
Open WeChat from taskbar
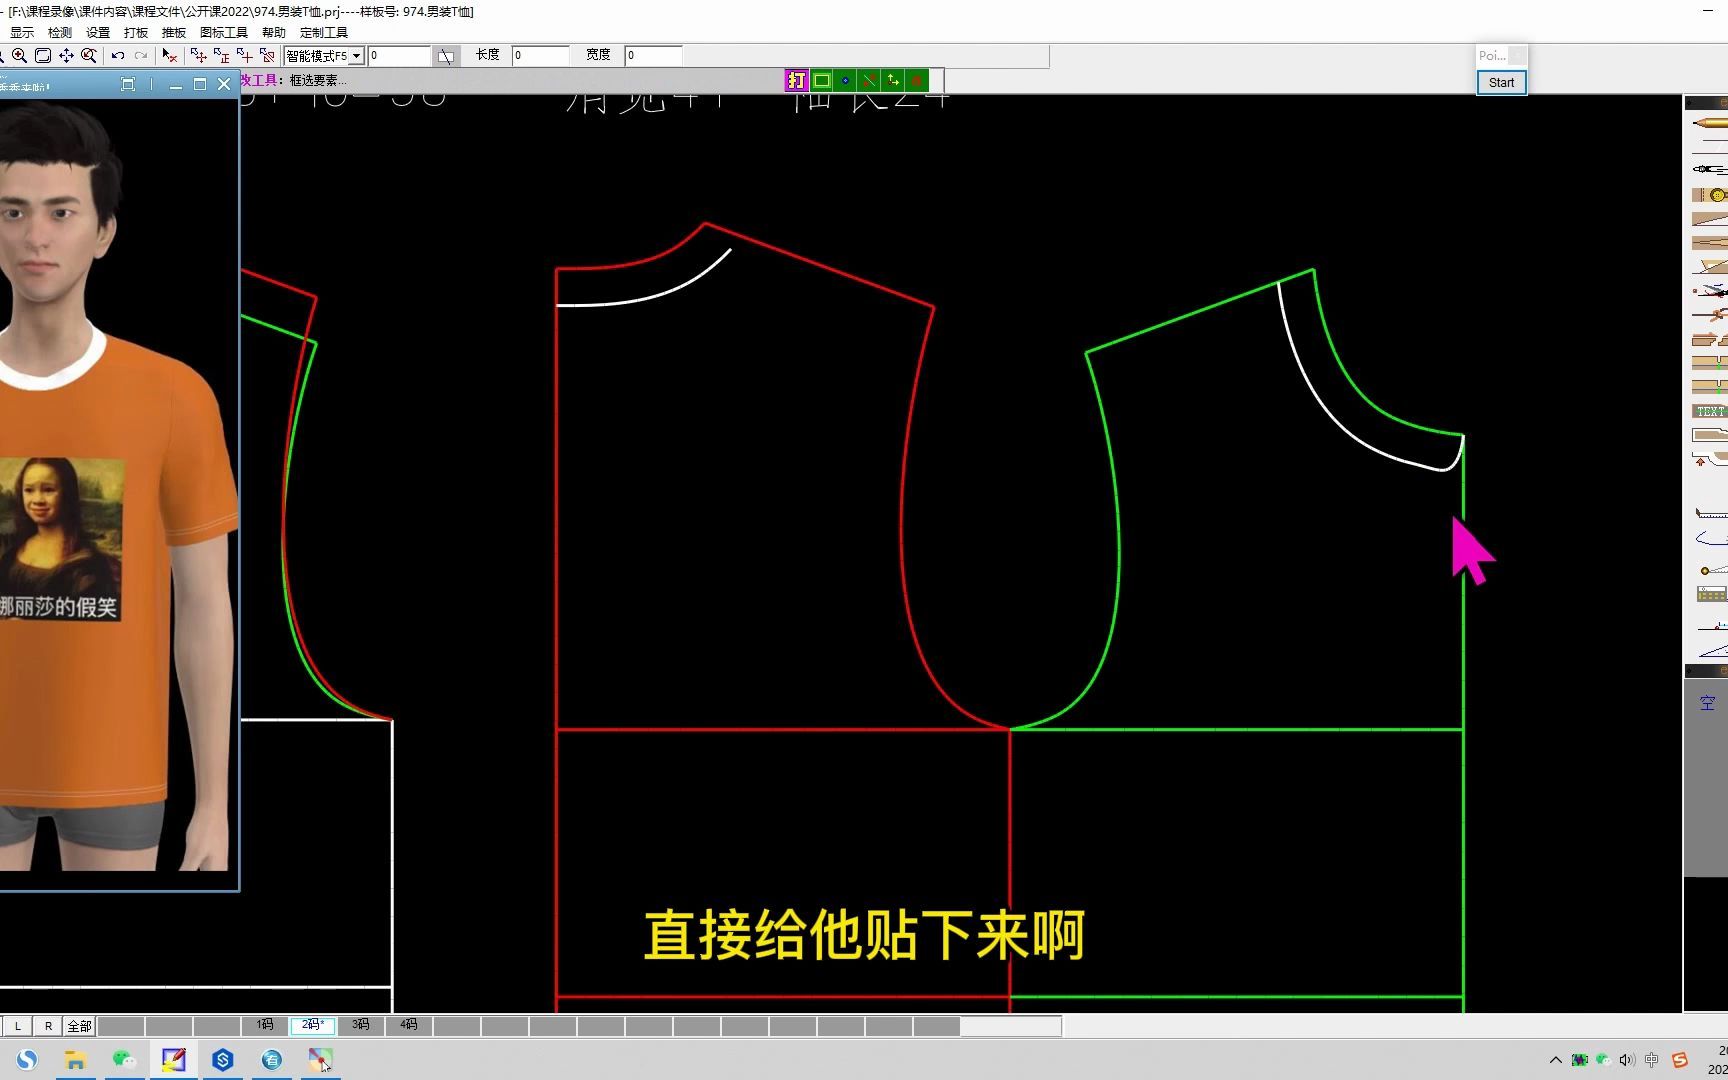click(x=124, y=1060)
